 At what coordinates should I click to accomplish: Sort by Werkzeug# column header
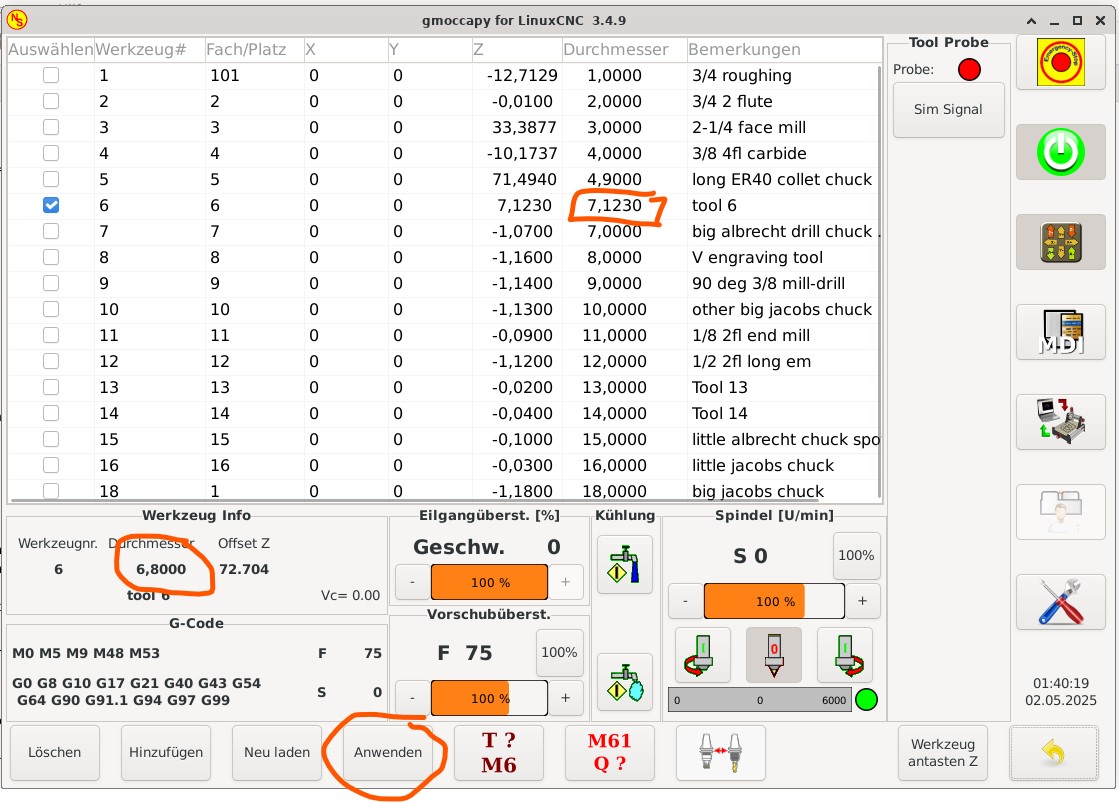point(149,49)
